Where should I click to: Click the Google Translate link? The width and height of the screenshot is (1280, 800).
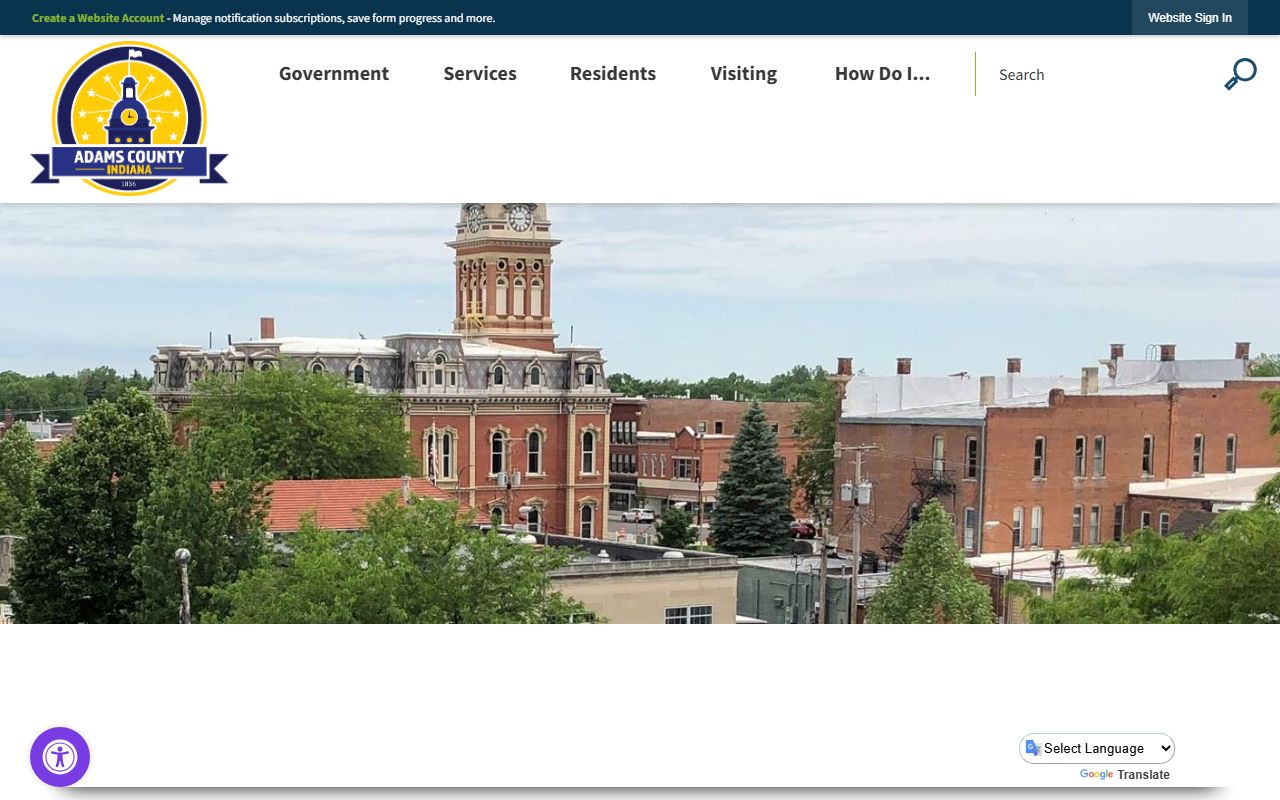pos(1125,775)
